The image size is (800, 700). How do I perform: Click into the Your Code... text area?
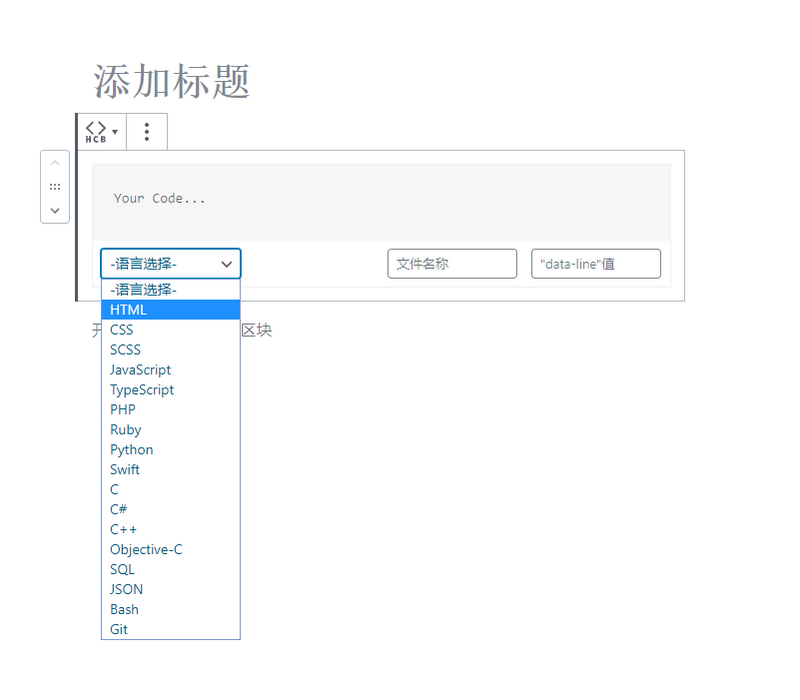tap(381, 202)
